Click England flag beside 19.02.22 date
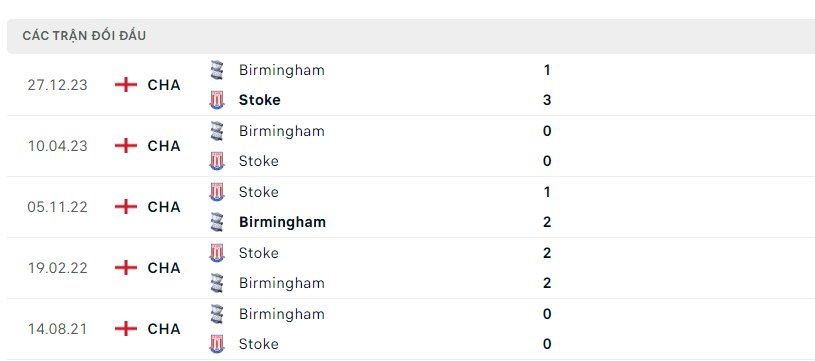 click(x=126, y=268)
